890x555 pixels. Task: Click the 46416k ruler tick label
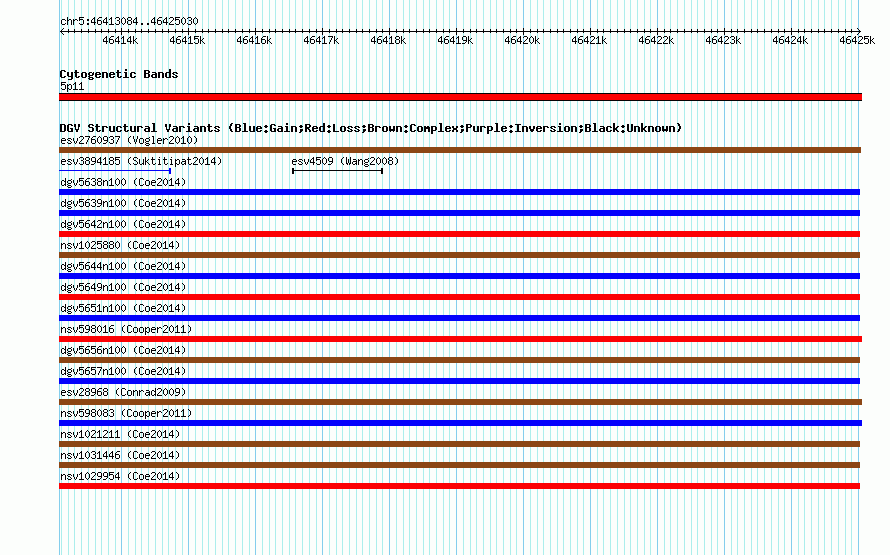click(254, 40)
